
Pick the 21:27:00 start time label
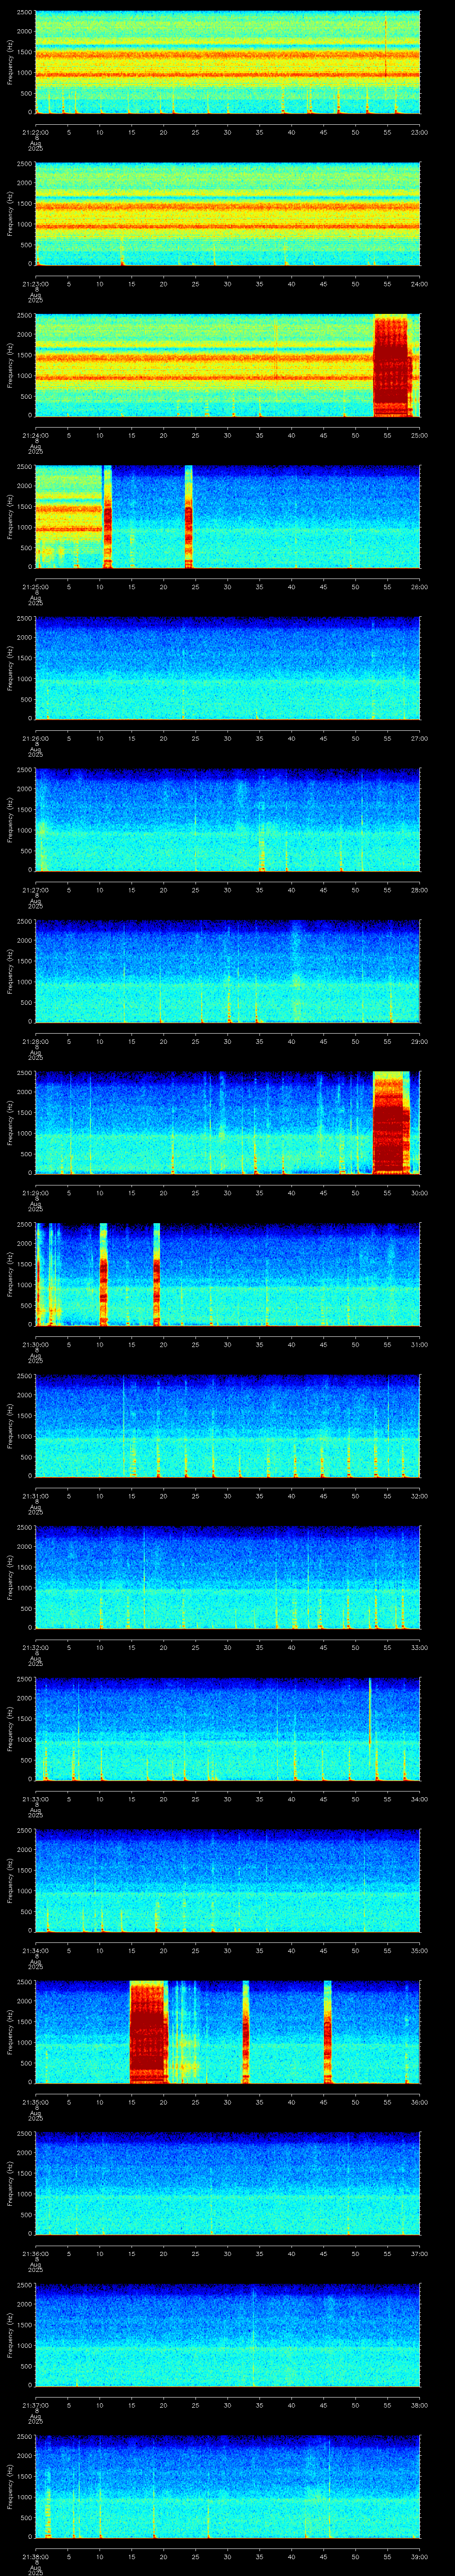tap(35, 890)
